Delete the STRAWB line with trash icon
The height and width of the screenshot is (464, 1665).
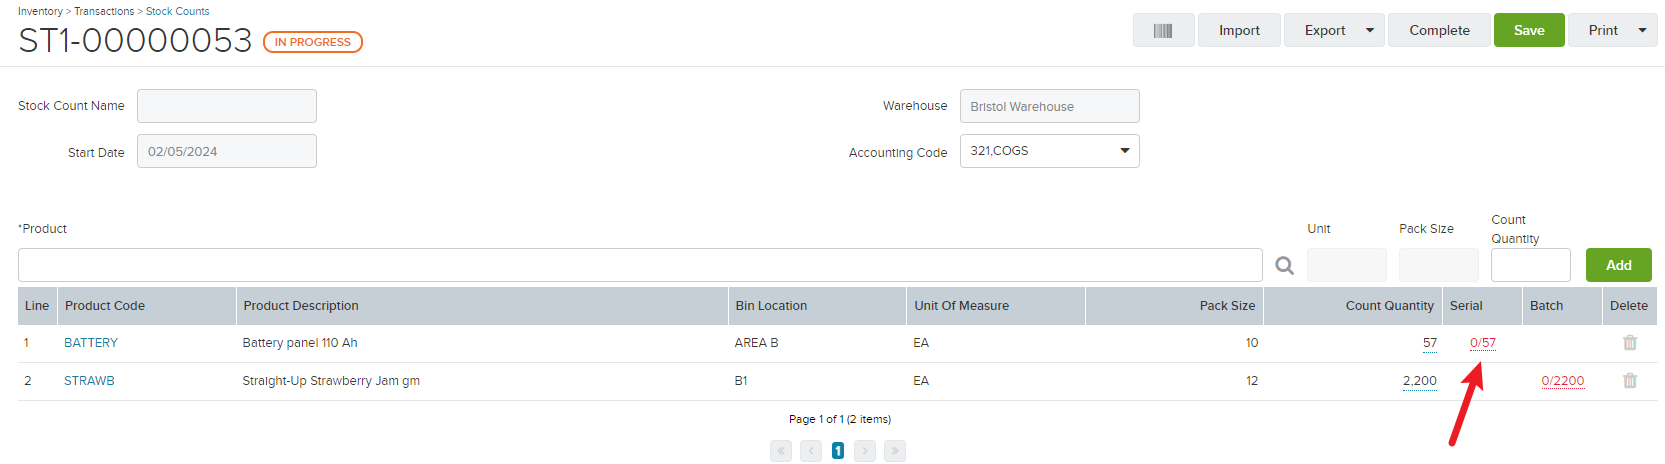coord(1630,381)
